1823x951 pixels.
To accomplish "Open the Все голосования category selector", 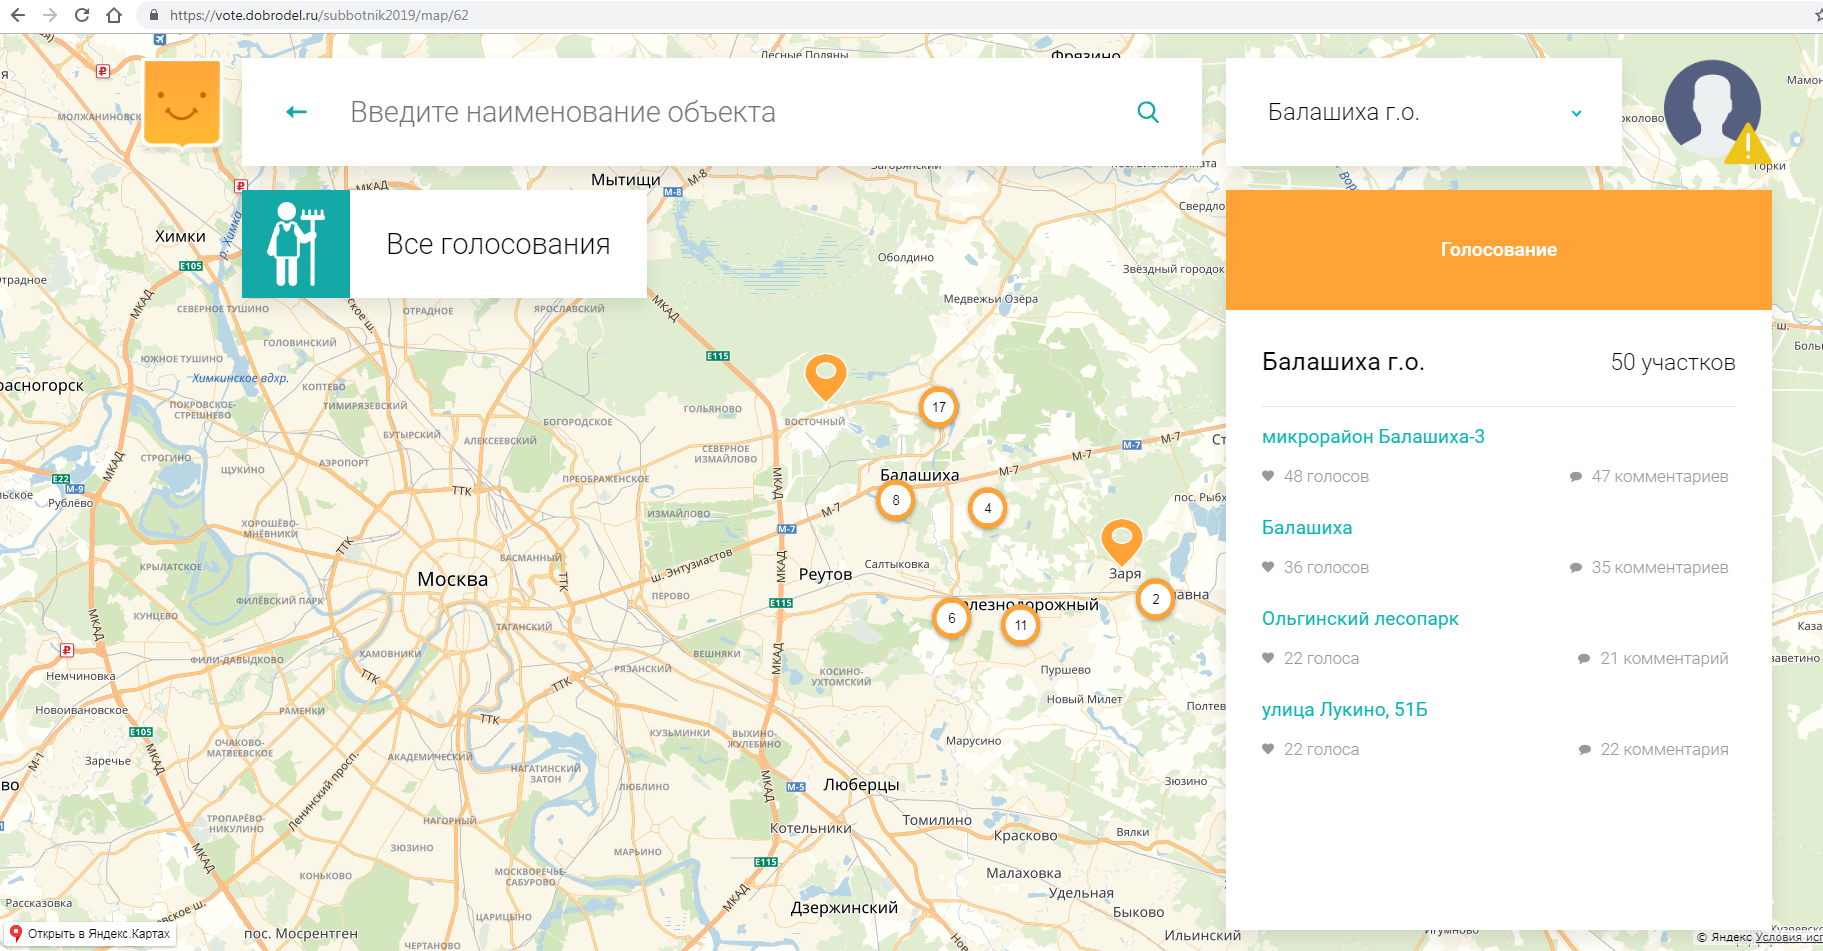I will [498, 244].
